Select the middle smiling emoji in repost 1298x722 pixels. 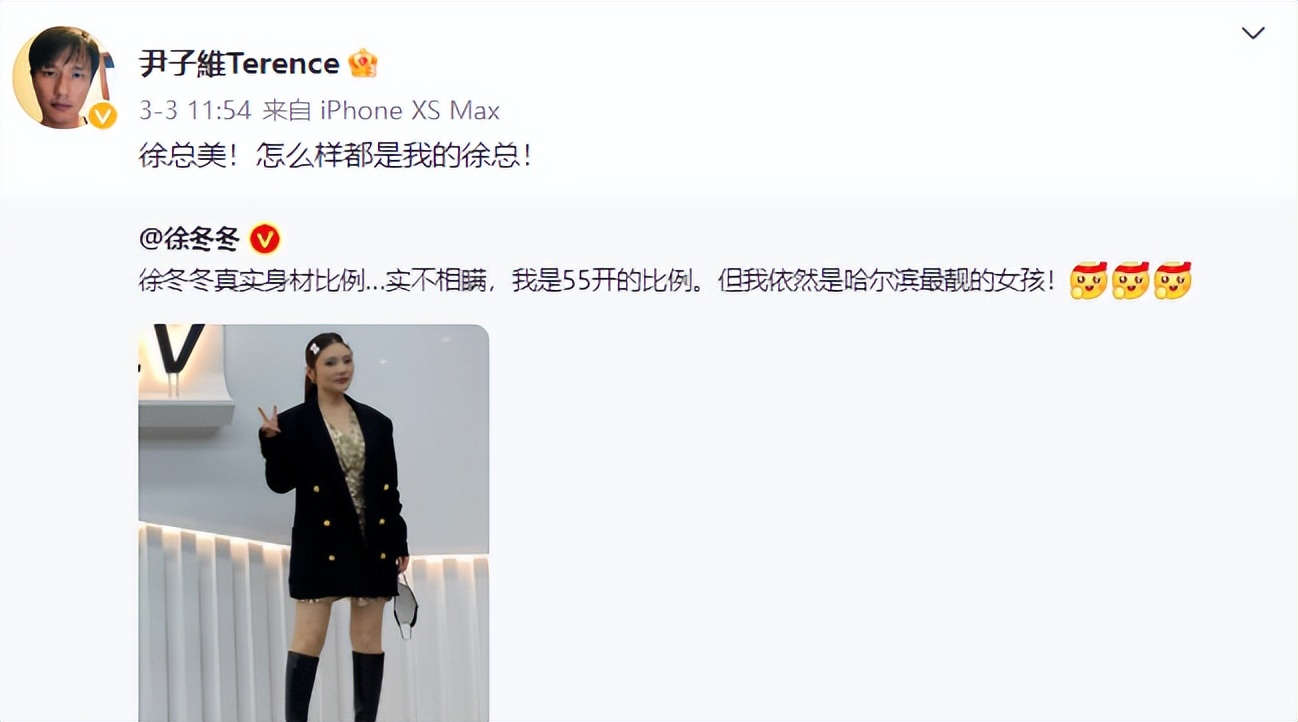(x=1131, y=281)
